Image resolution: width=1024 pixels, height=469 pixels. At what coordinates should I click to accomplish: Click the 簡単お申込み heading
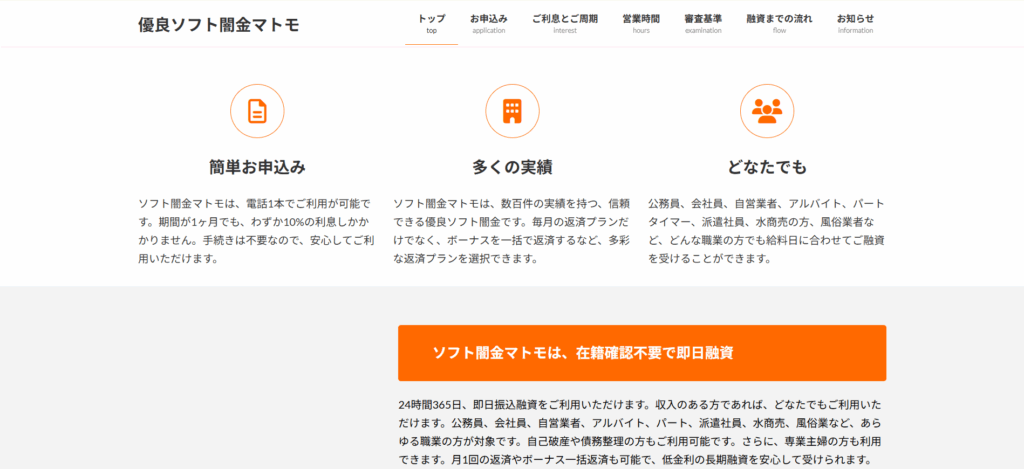click(x=257, y=168)
